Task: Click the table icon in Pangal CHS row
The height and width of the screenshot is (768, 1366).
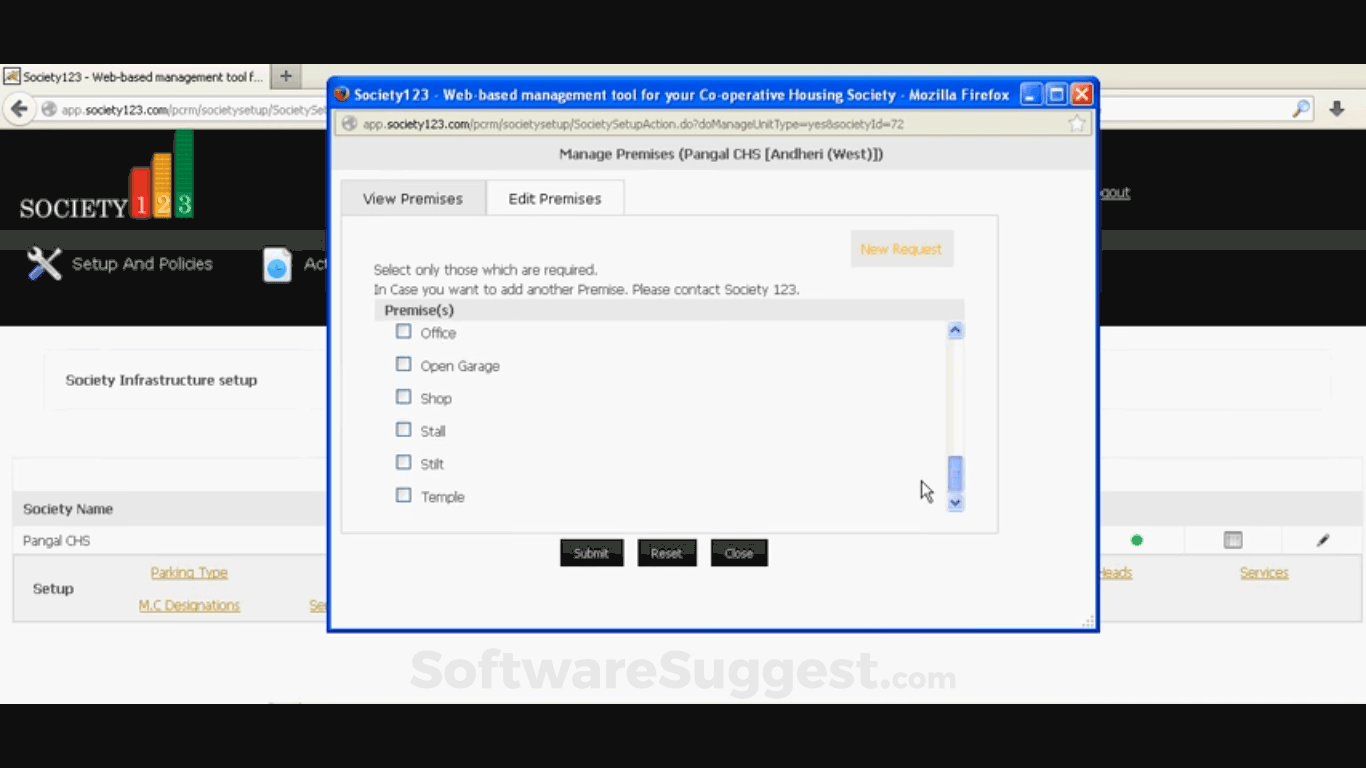Action: pyautogui.click(x=1233, y=540)
